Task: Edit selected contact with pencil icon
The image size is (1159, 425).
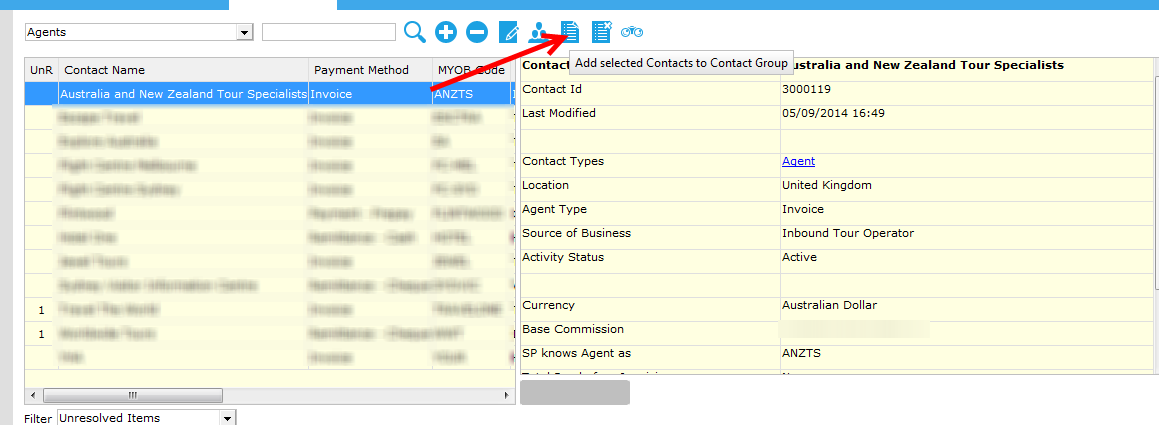Action: pos(508,32)
